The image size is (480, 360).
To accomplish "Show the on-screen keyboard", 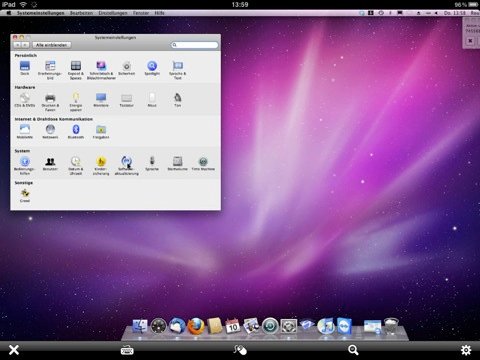I will [x=127, y=350].
